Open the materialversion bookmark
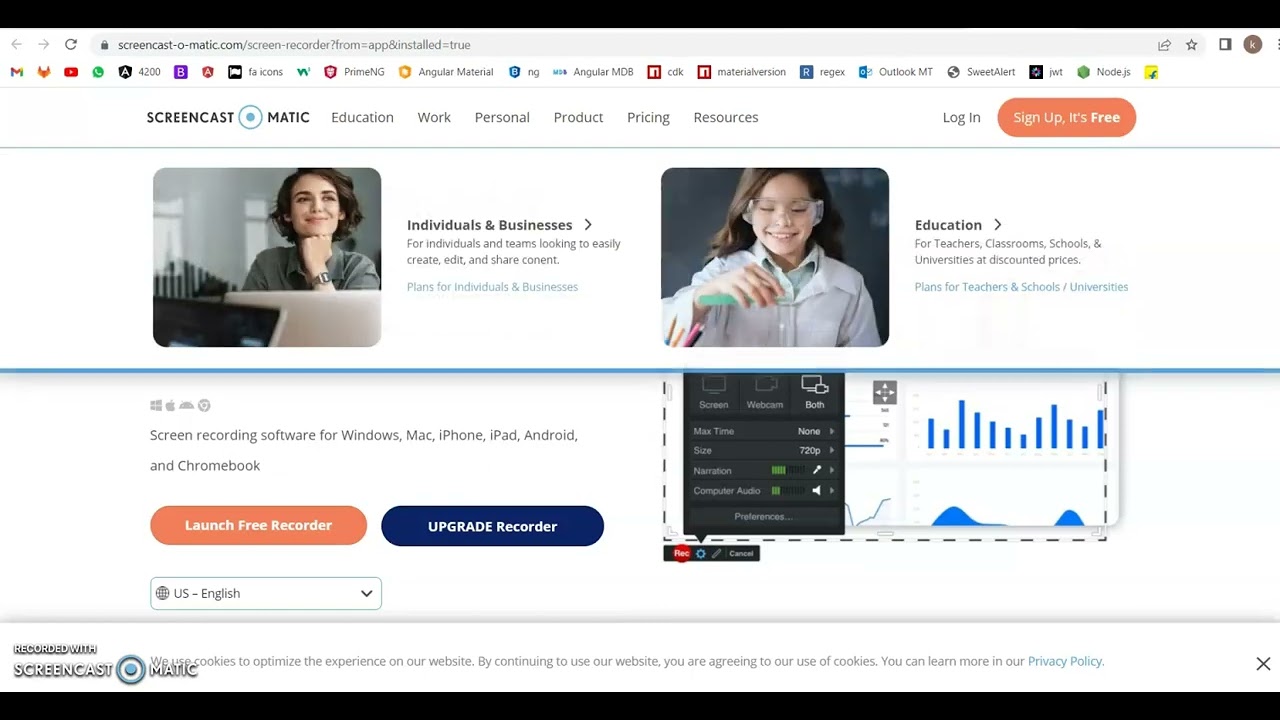The width and height of the screenshot is (1280, 720). 742,72
